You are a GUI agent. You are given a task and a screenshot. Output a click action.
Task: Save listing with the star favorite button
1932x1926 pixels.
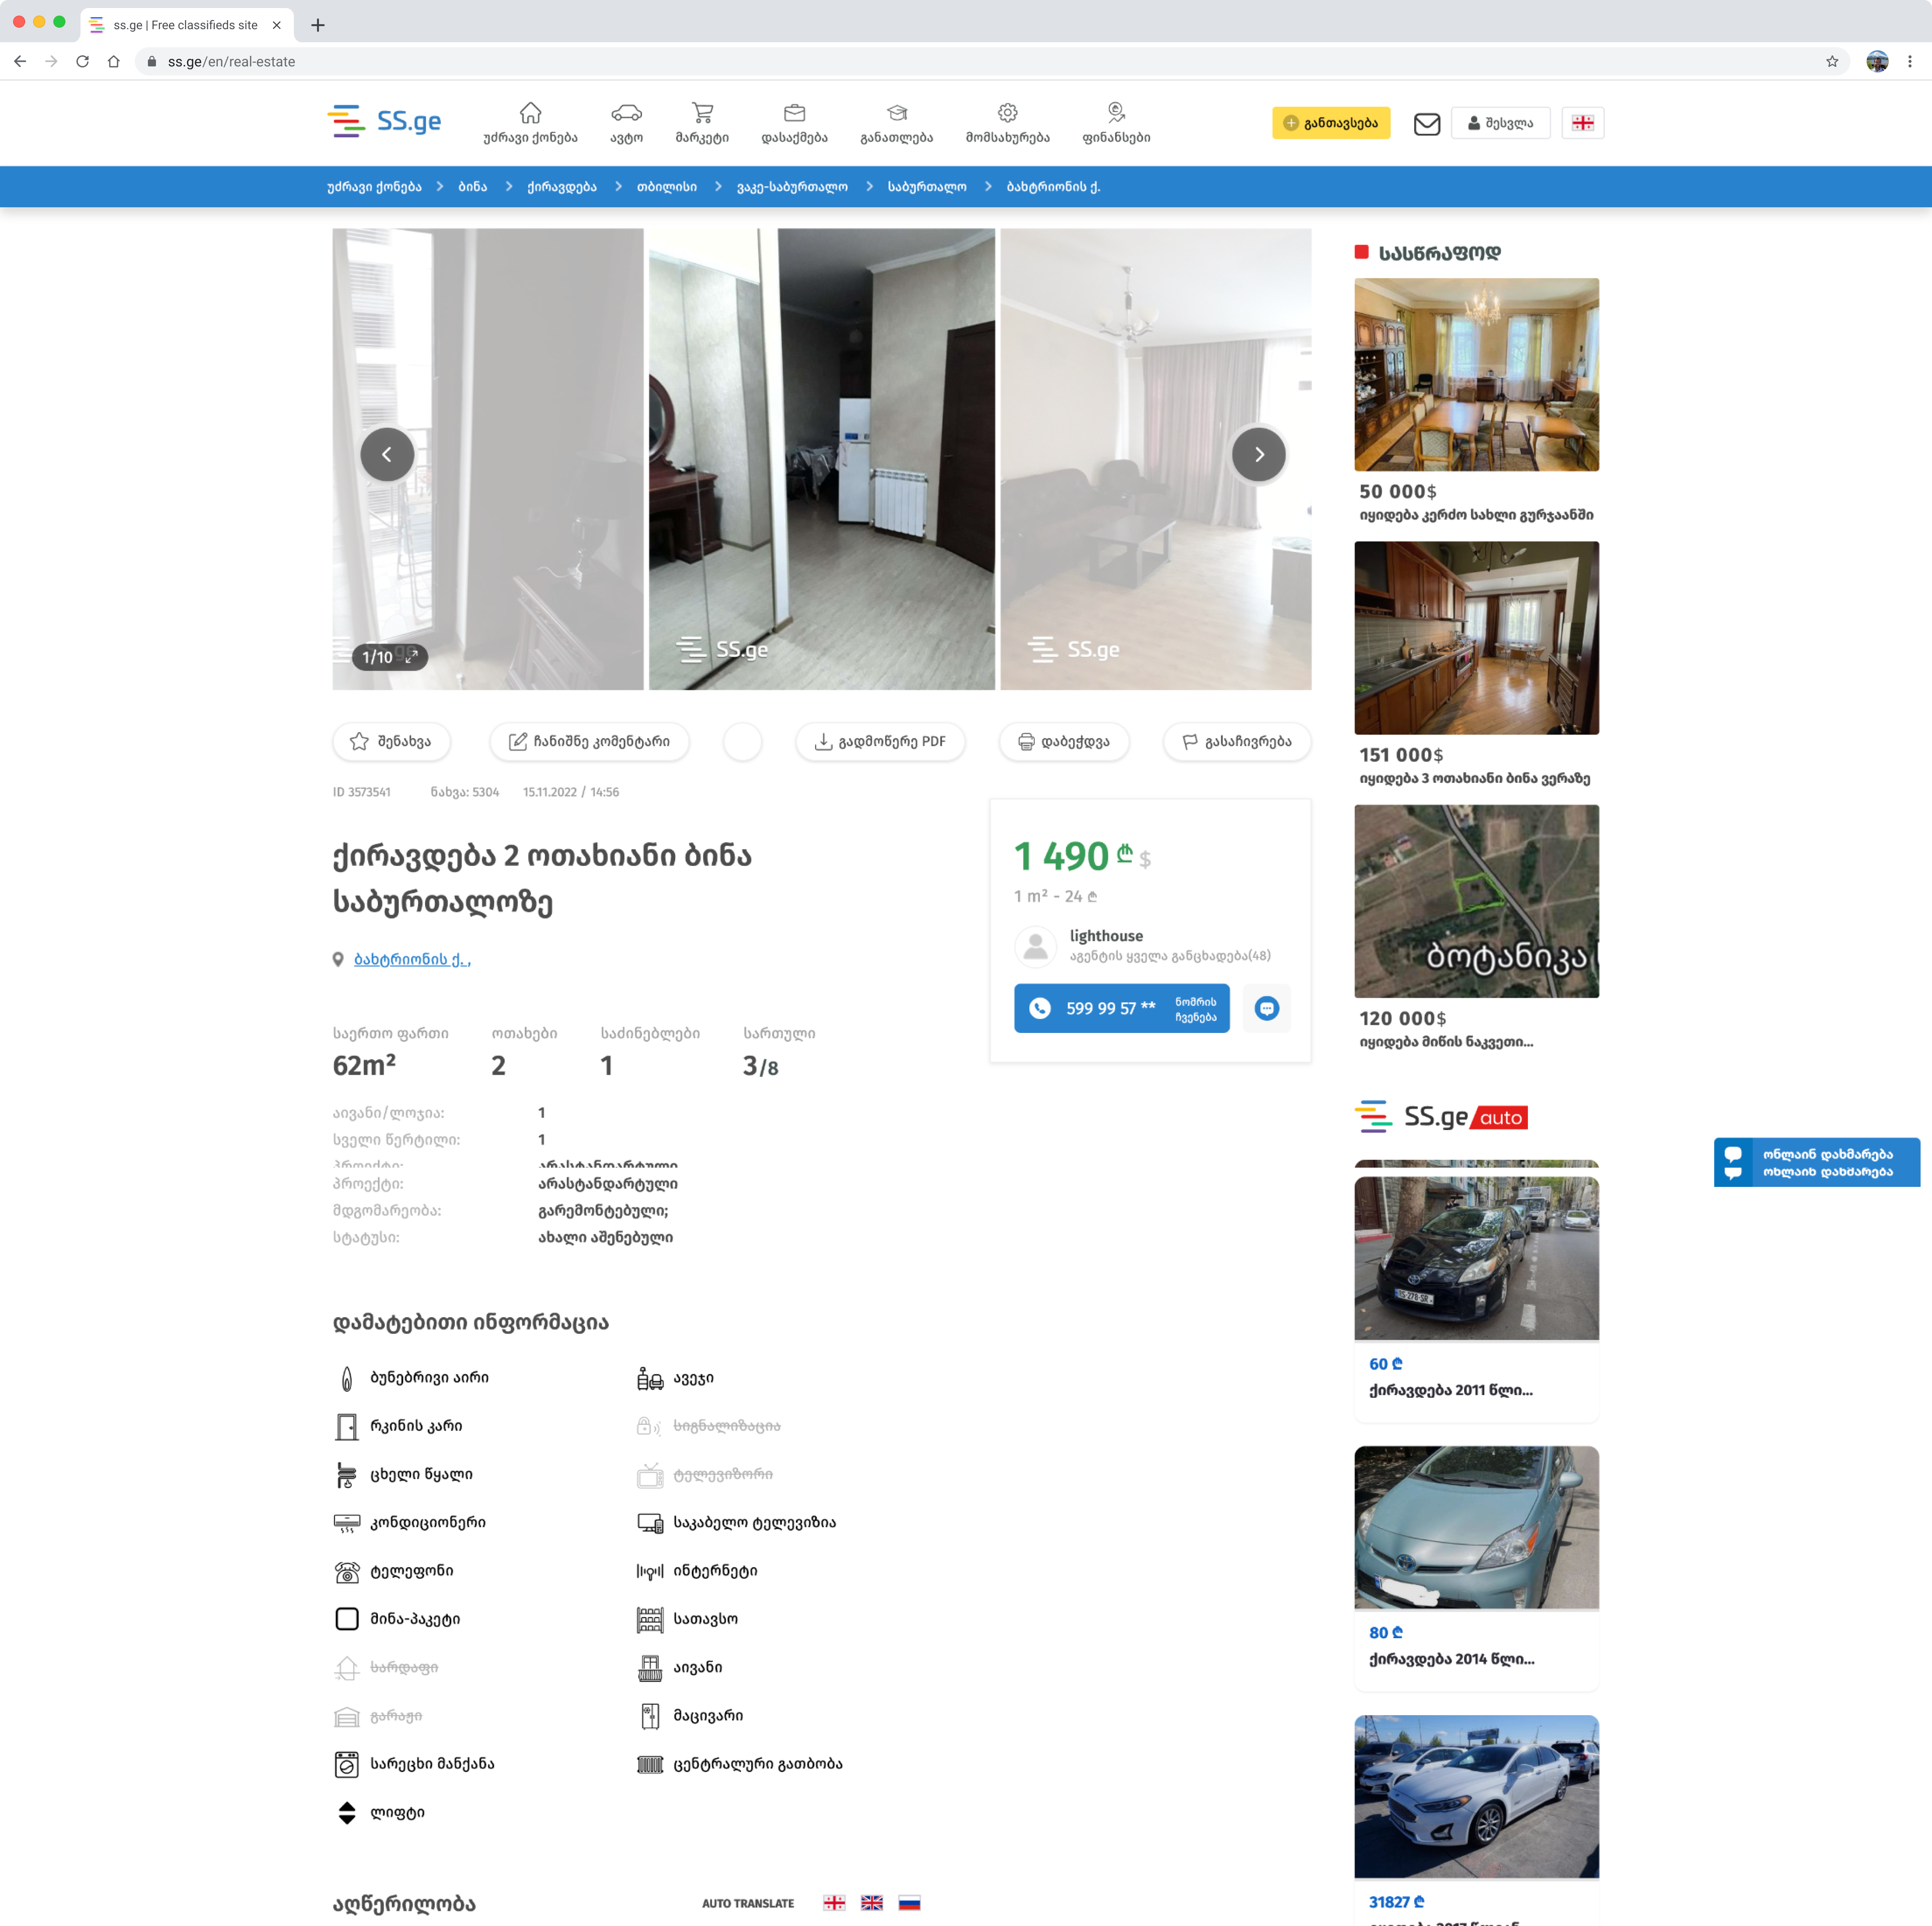tap(391, 741)
